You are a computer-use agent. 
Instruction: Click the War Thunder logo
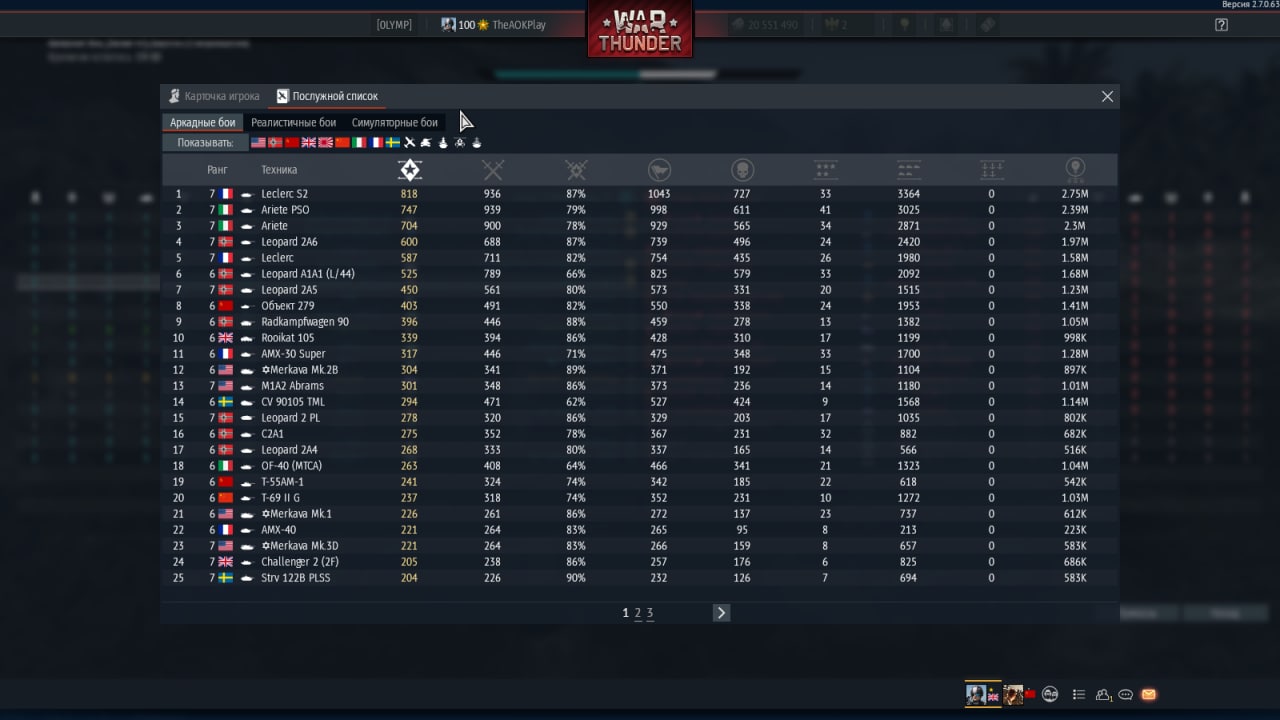[640, 30]
